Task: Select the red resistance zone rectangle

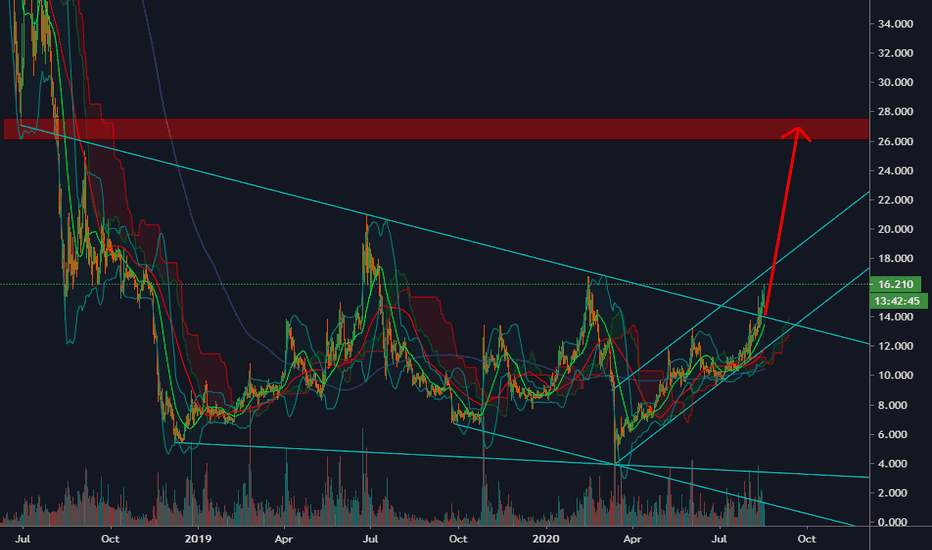Action: pyautogui.click(x=436, y=129)
